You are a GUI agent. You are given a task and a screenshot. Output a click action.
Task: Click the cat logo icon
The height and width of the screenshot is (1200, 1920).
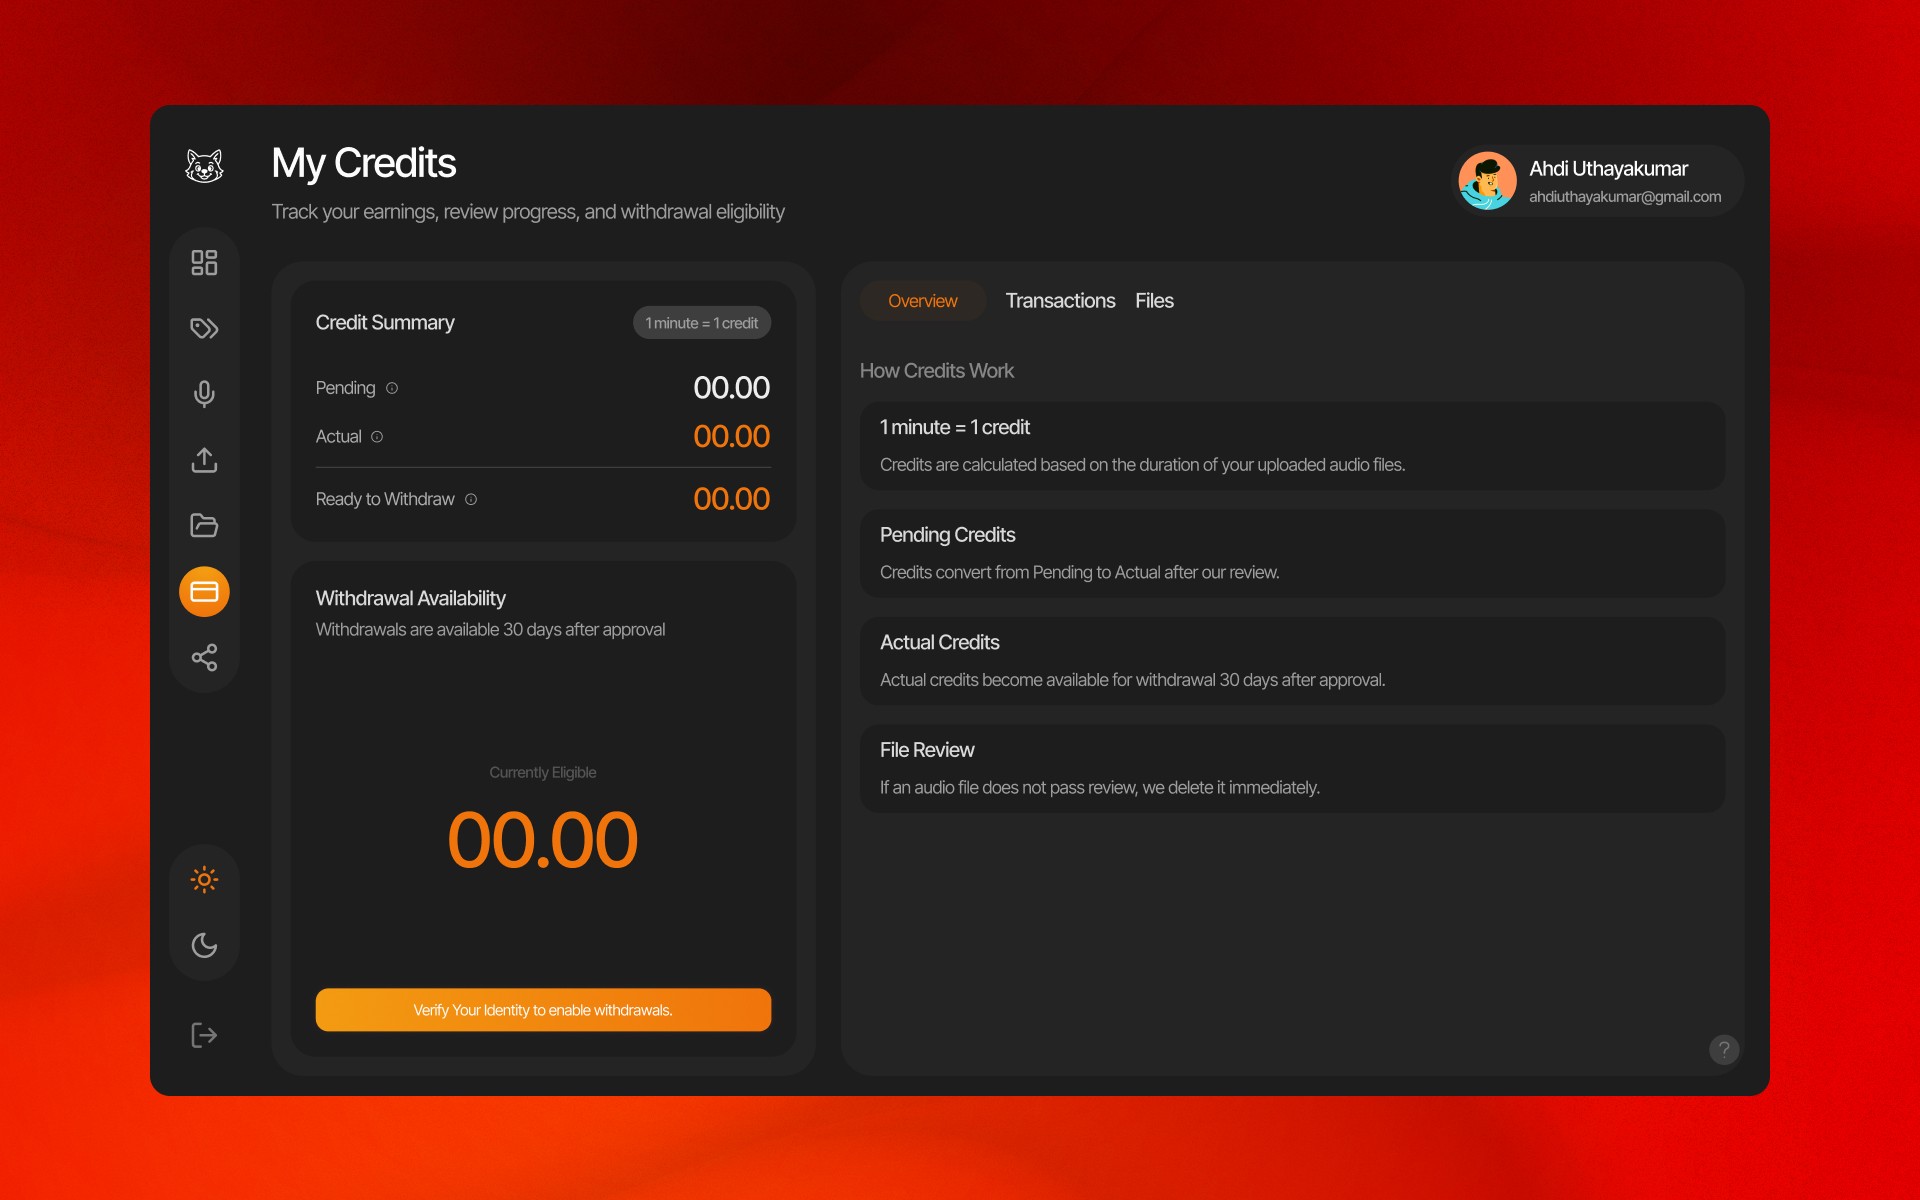(x=204, y=166)
